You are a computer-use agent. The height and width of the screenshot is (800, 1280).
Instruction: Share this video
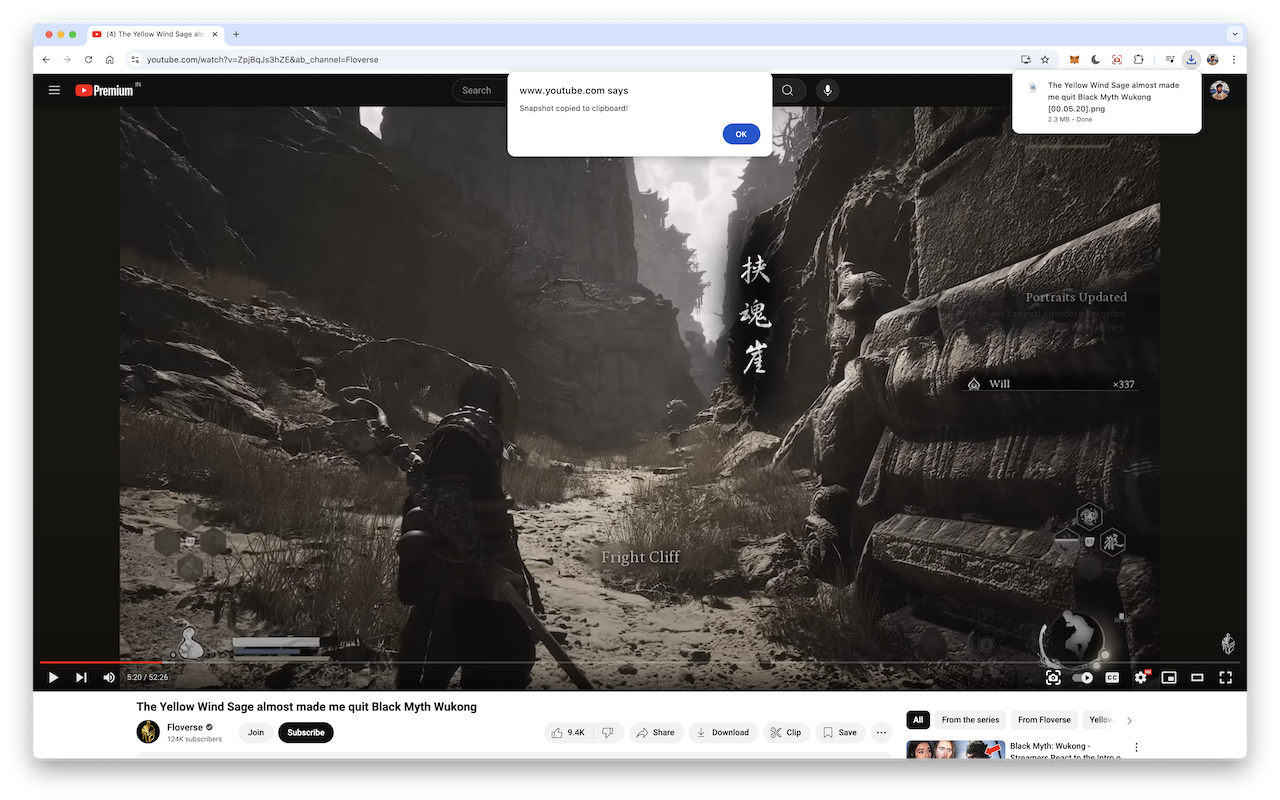pos(656,732)
